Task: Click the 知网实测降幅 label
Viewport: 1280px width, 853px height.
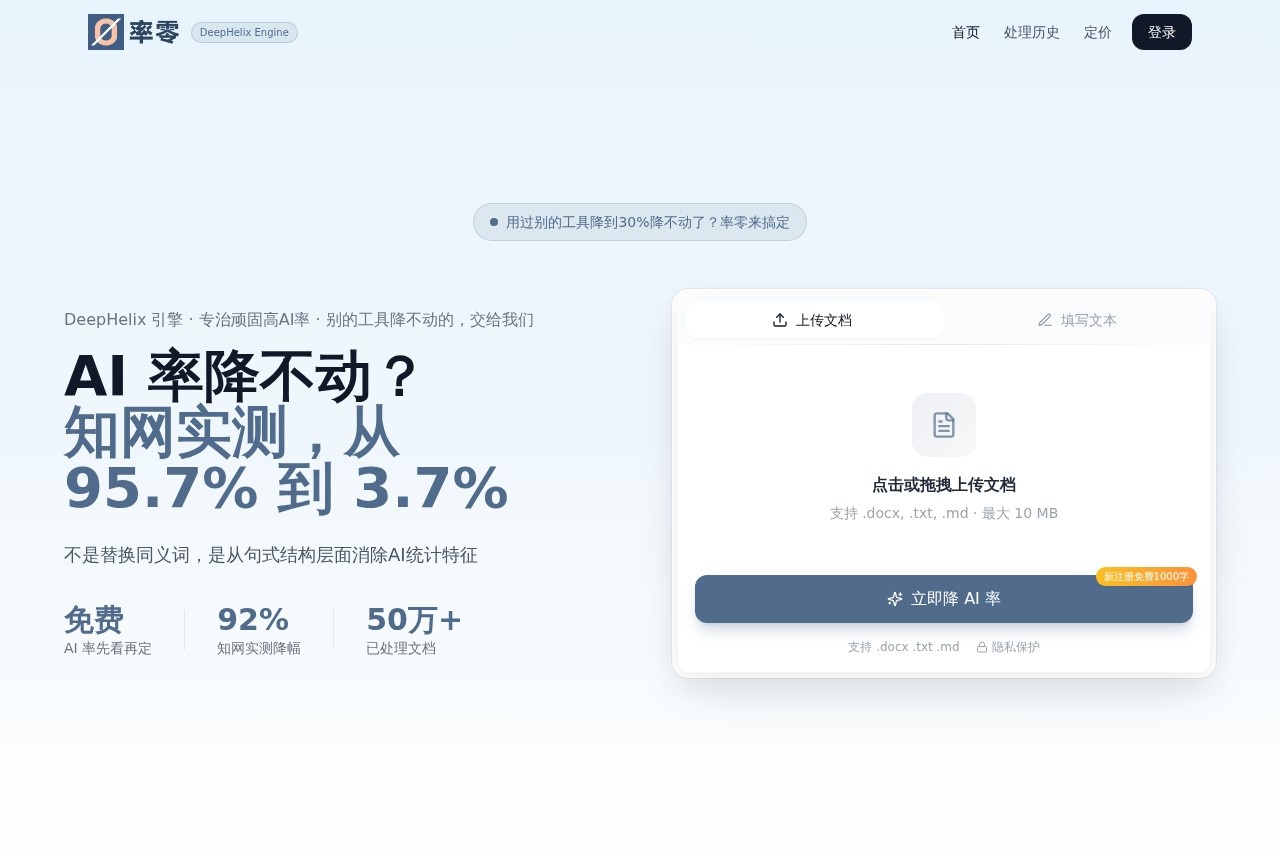Action: pos(259,648)
